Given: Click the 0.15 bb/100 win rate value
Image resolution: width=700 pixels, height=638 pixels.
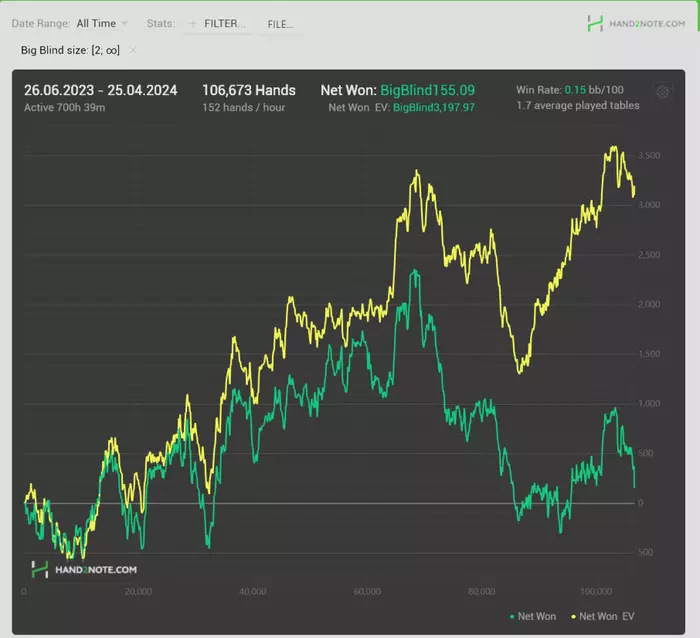Looking at the screenshot, I should (x=594, y=90).
